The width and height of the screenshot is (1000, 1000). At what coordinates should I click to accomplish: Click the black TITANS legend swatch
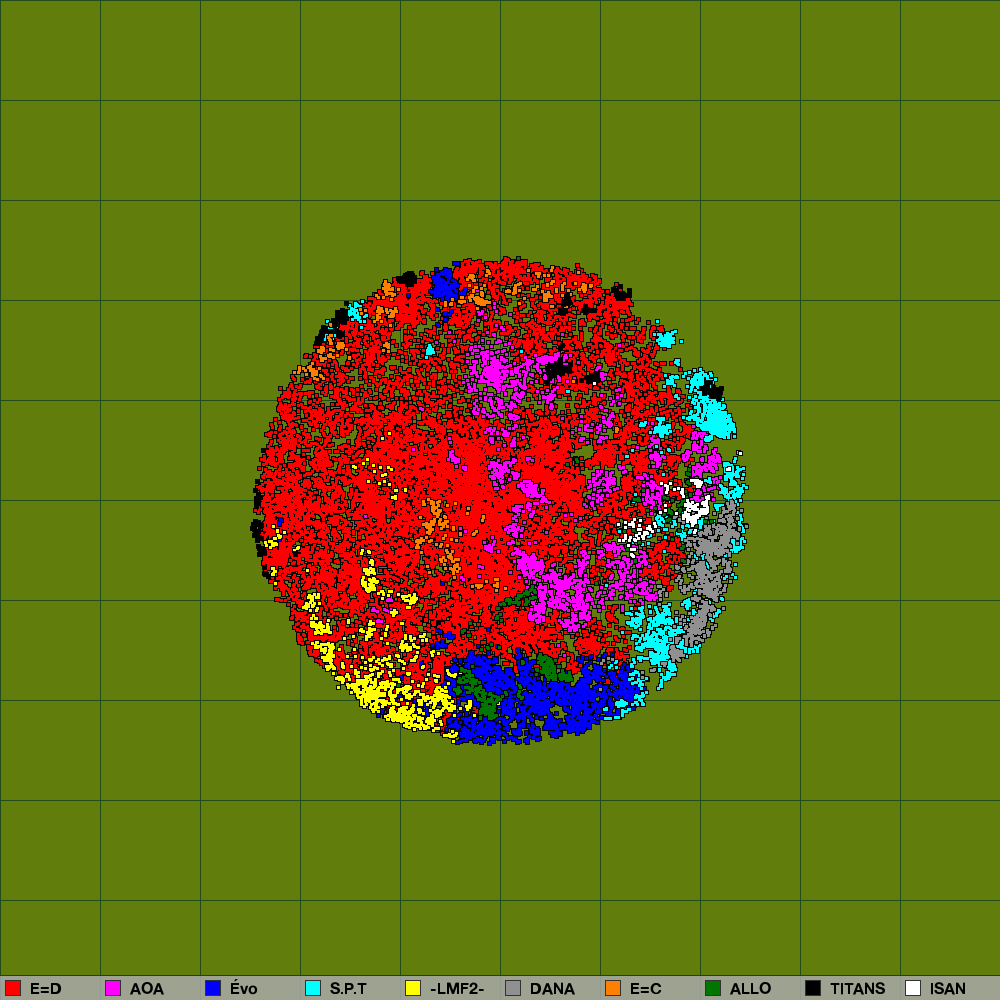(x=813, y=988)
